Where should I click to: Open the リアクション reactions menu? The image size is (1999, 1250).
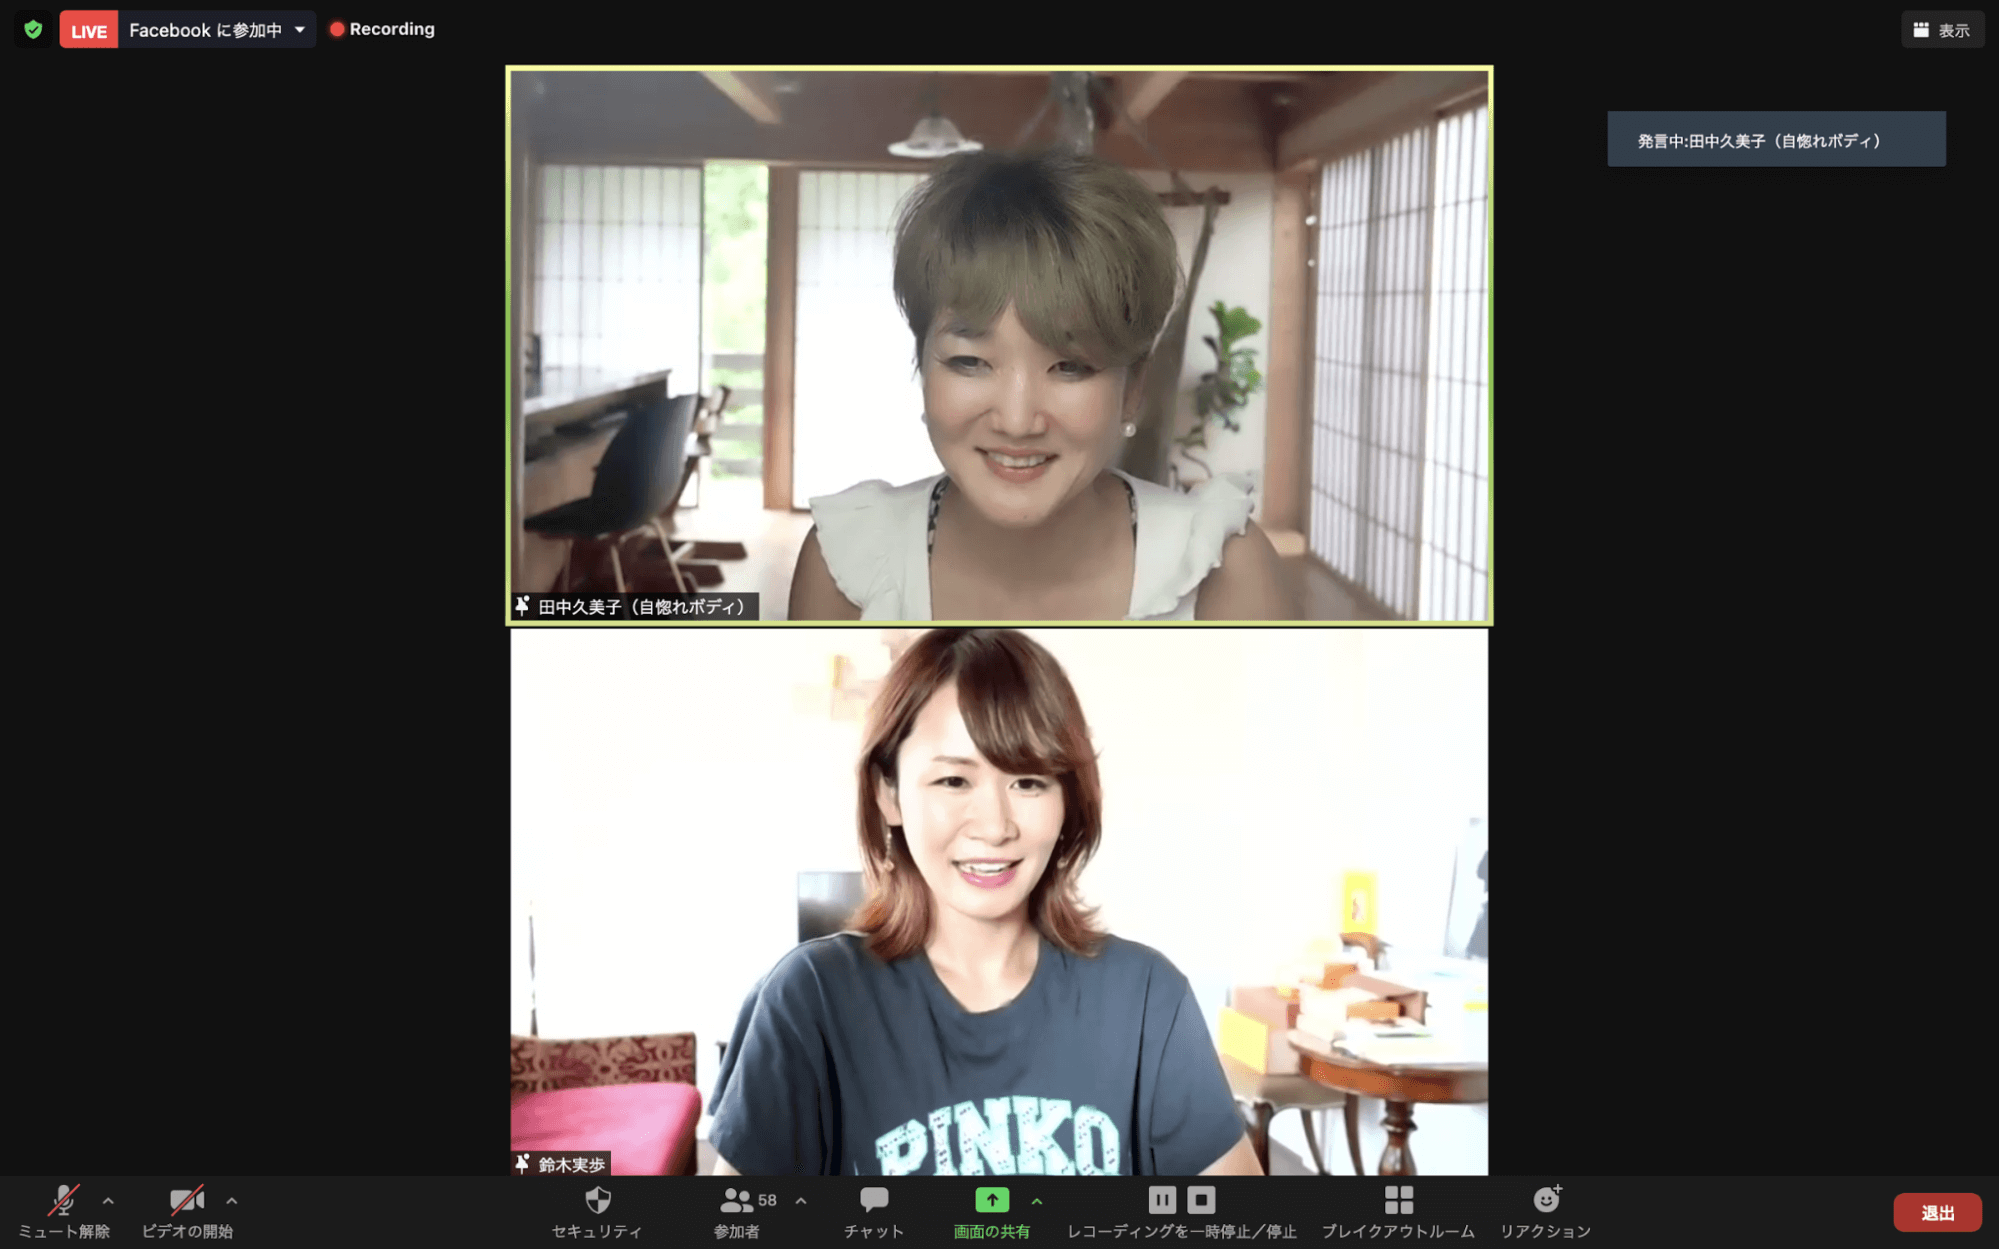1545,1212
